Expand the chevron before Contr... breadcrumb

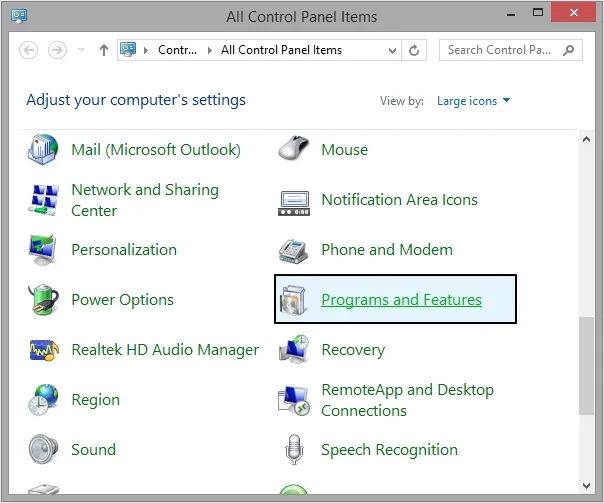pos(146,50)
